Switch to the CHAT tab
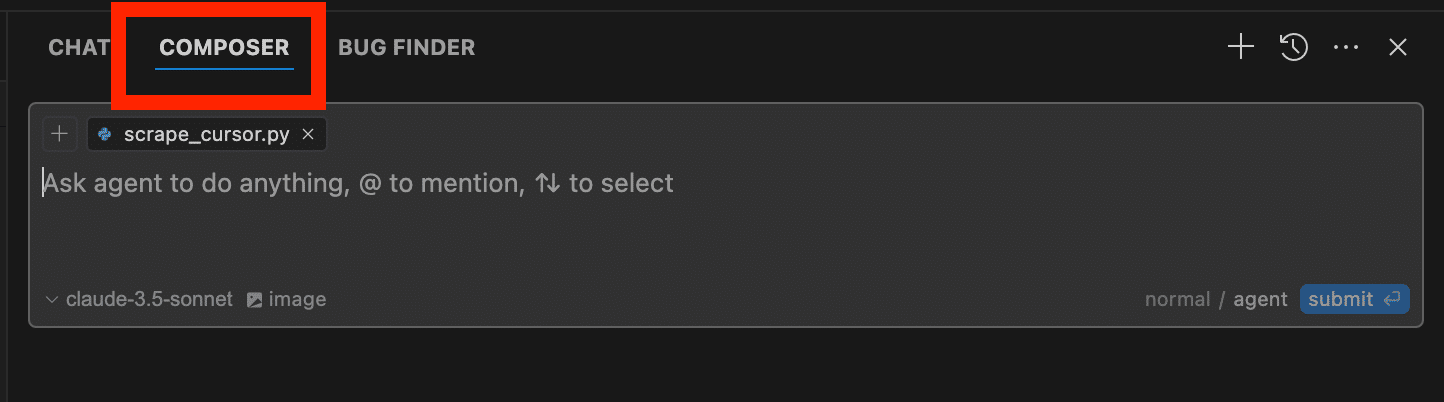 click(78, 47)
